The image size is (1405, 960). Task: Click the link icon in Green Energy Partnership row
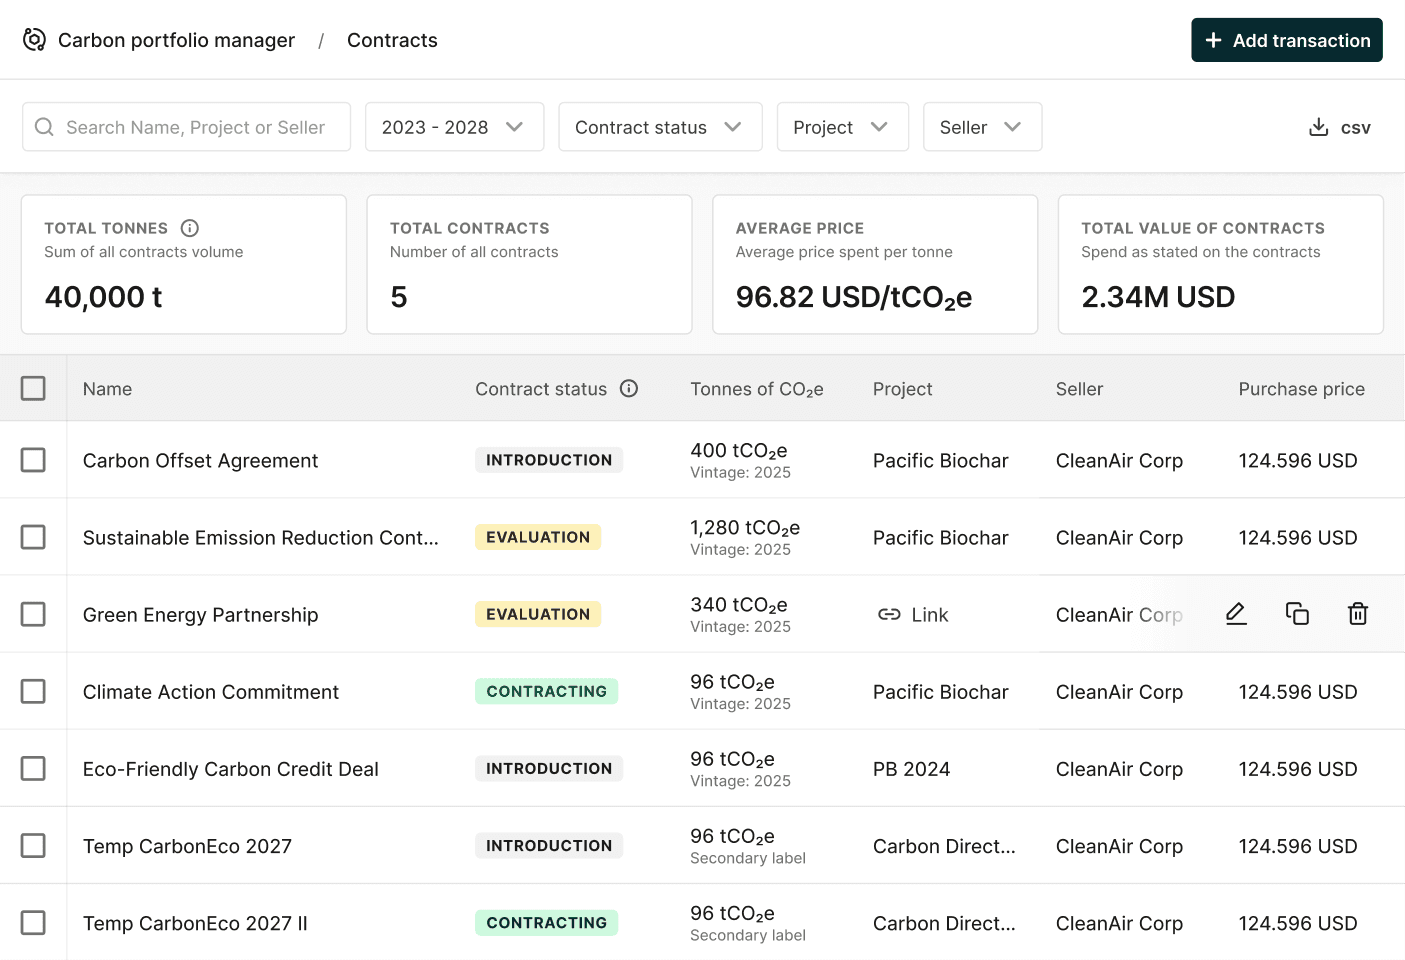889,615
